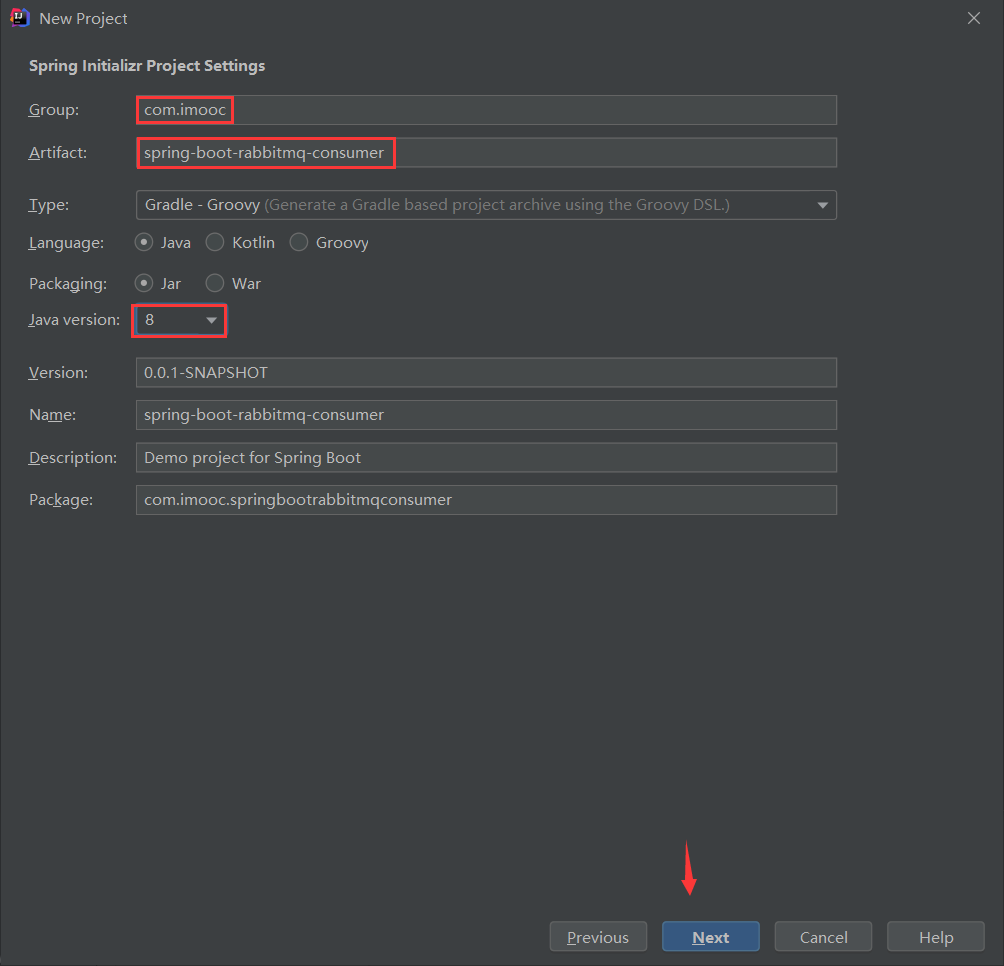Click the "New Project" title text

click(x=83, y=19)
